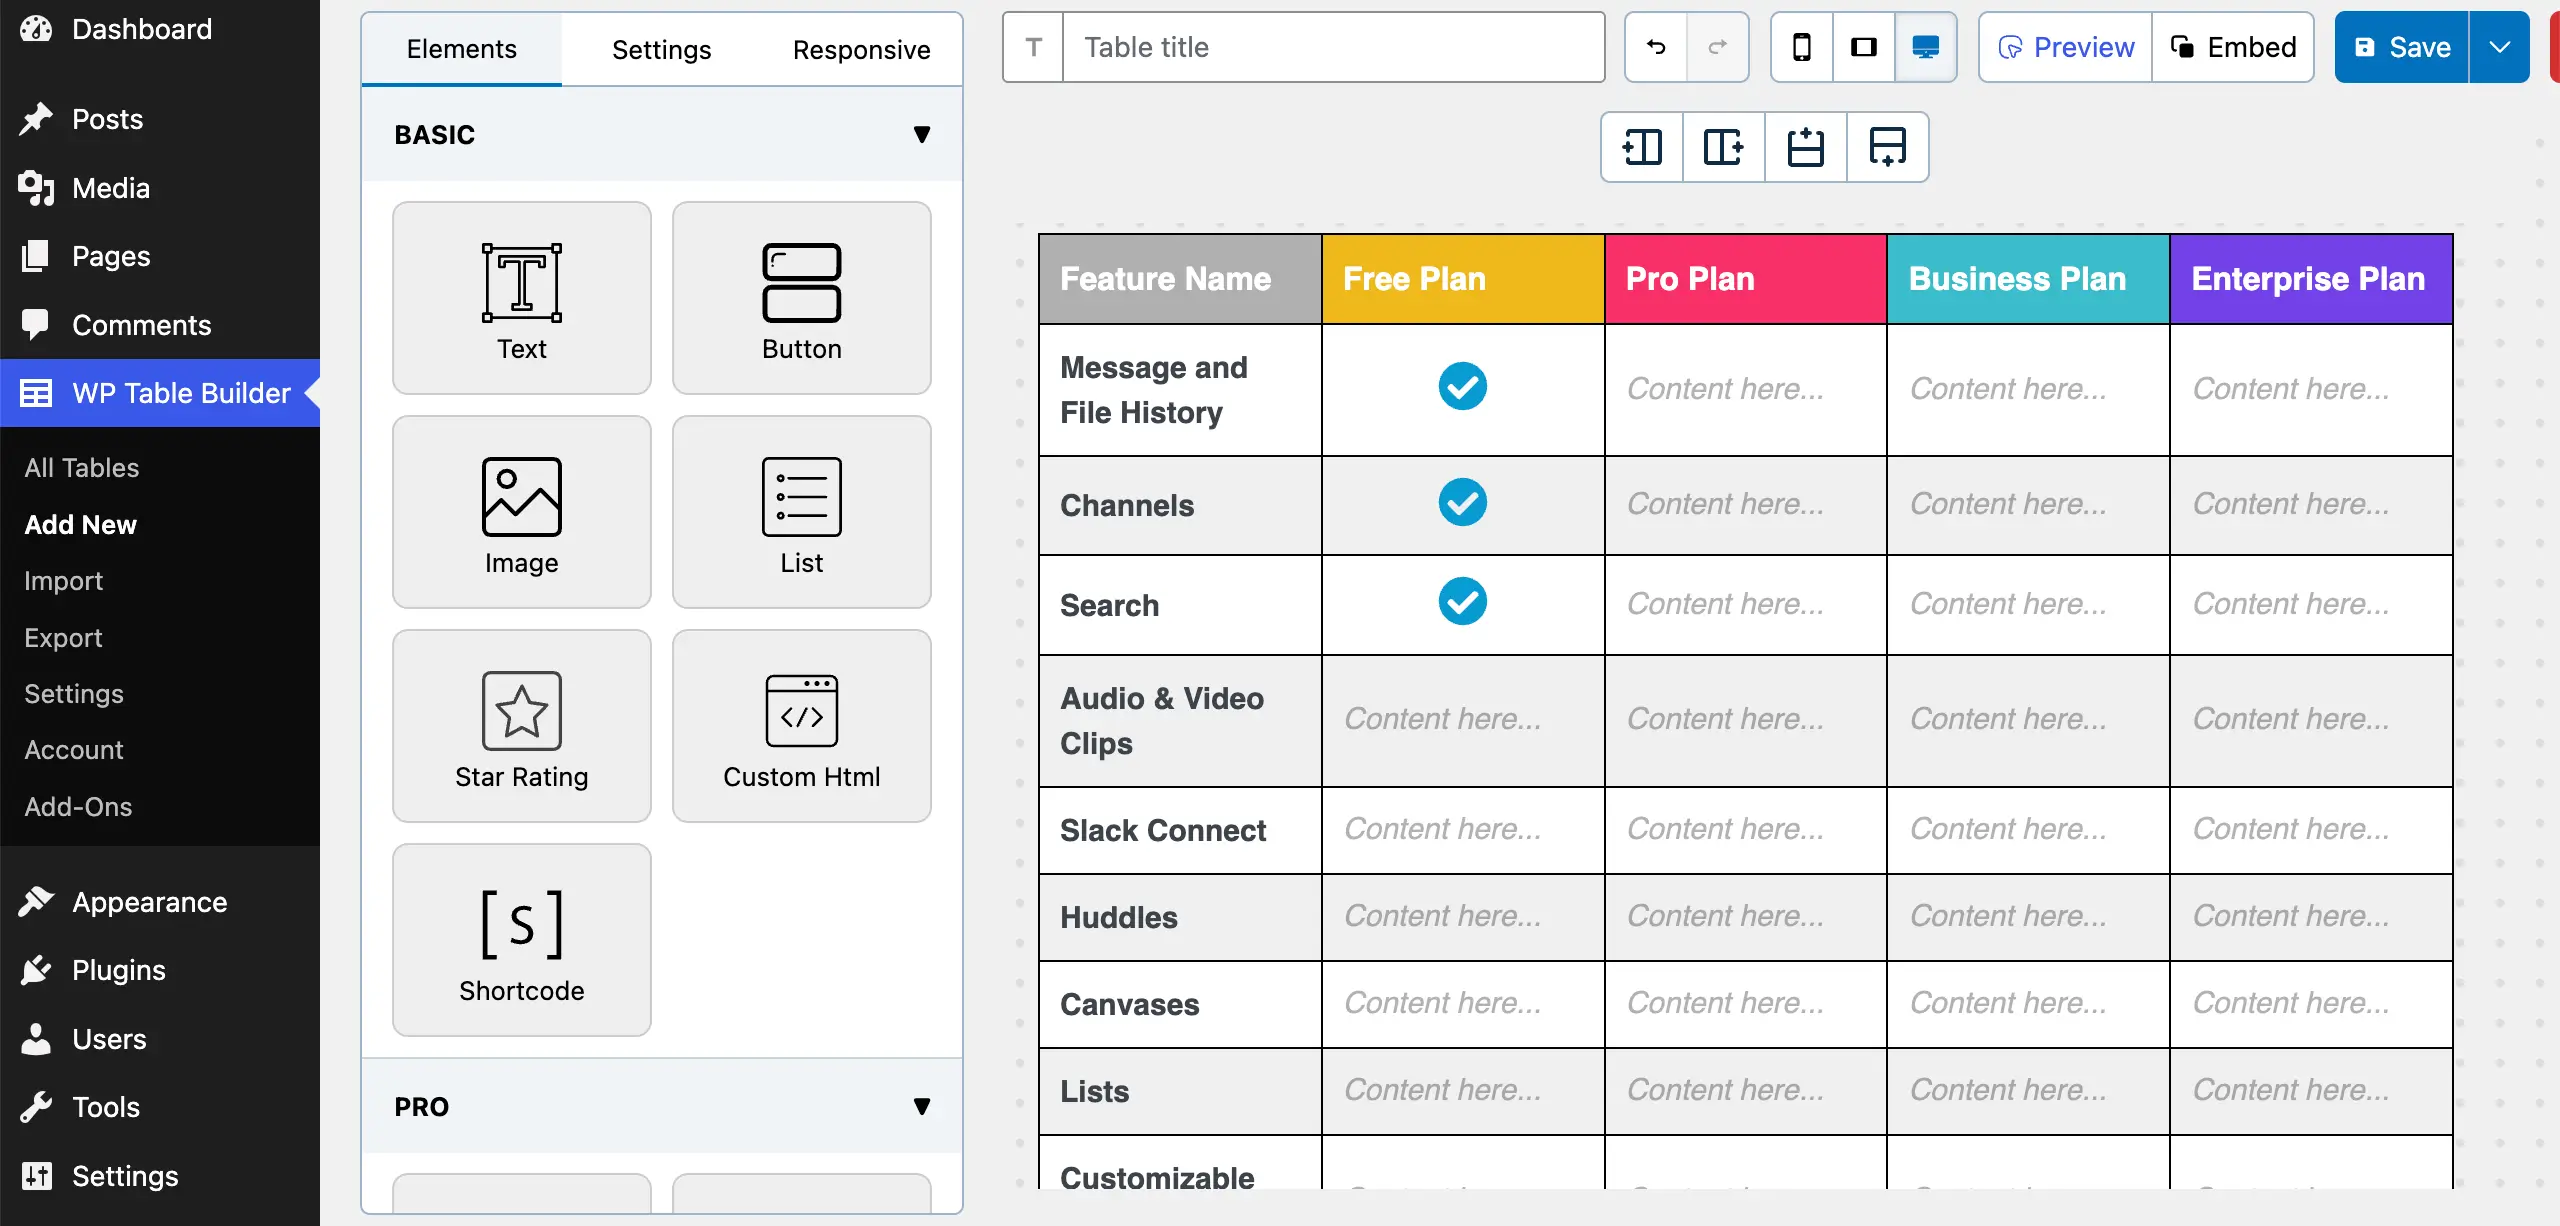Image resolution: width=2560 pixels, height=1226 pixels.
Task: Click the Channels row check mark
Action: (x=1462, y=502)
